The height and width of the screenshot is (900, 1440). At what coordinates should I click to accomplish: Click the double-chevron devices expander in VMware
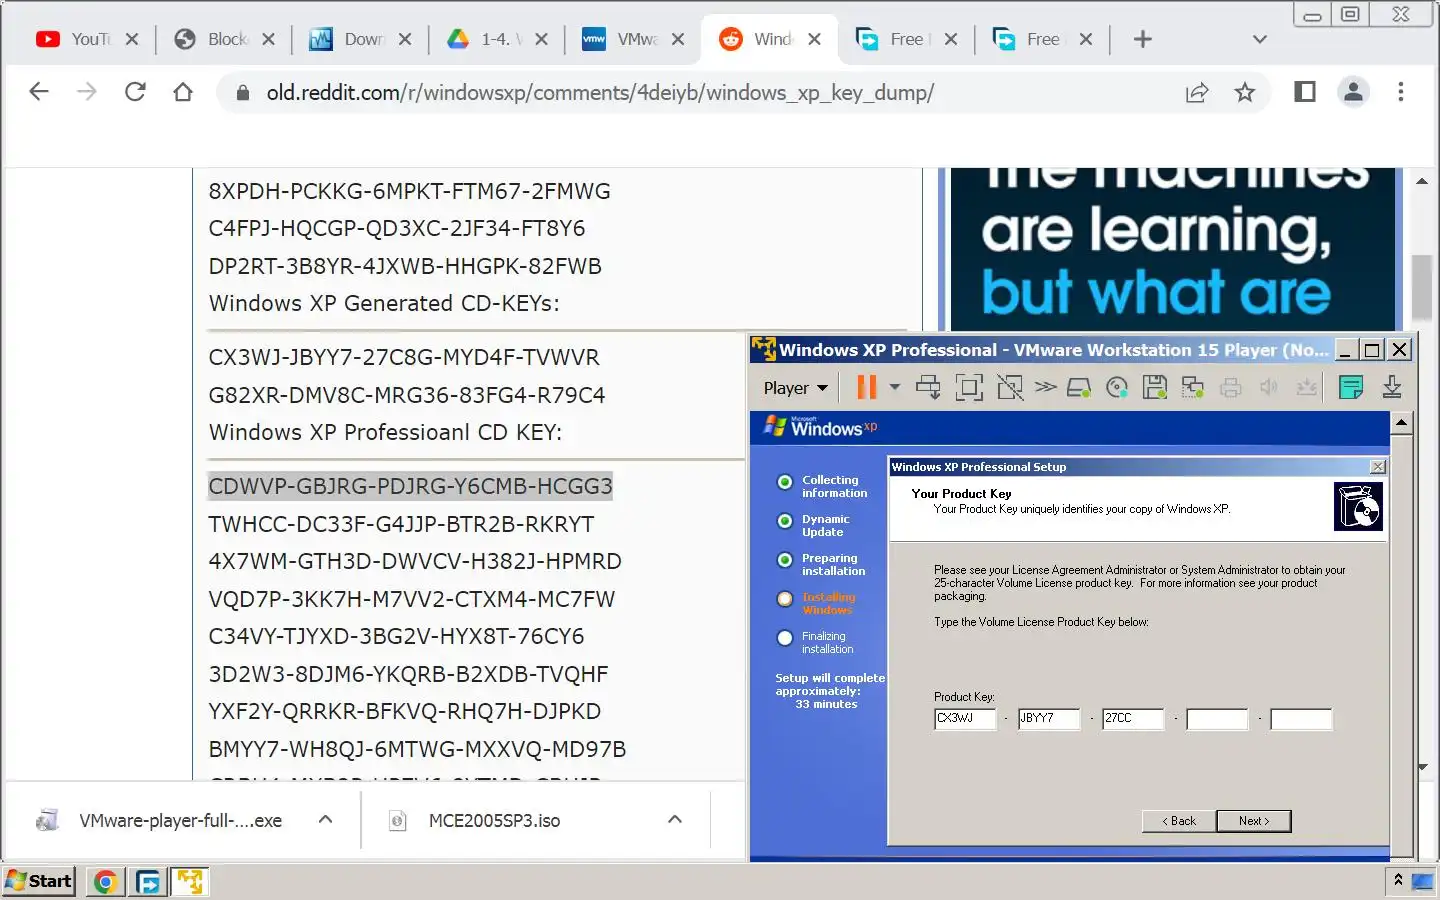[1046, 386]
